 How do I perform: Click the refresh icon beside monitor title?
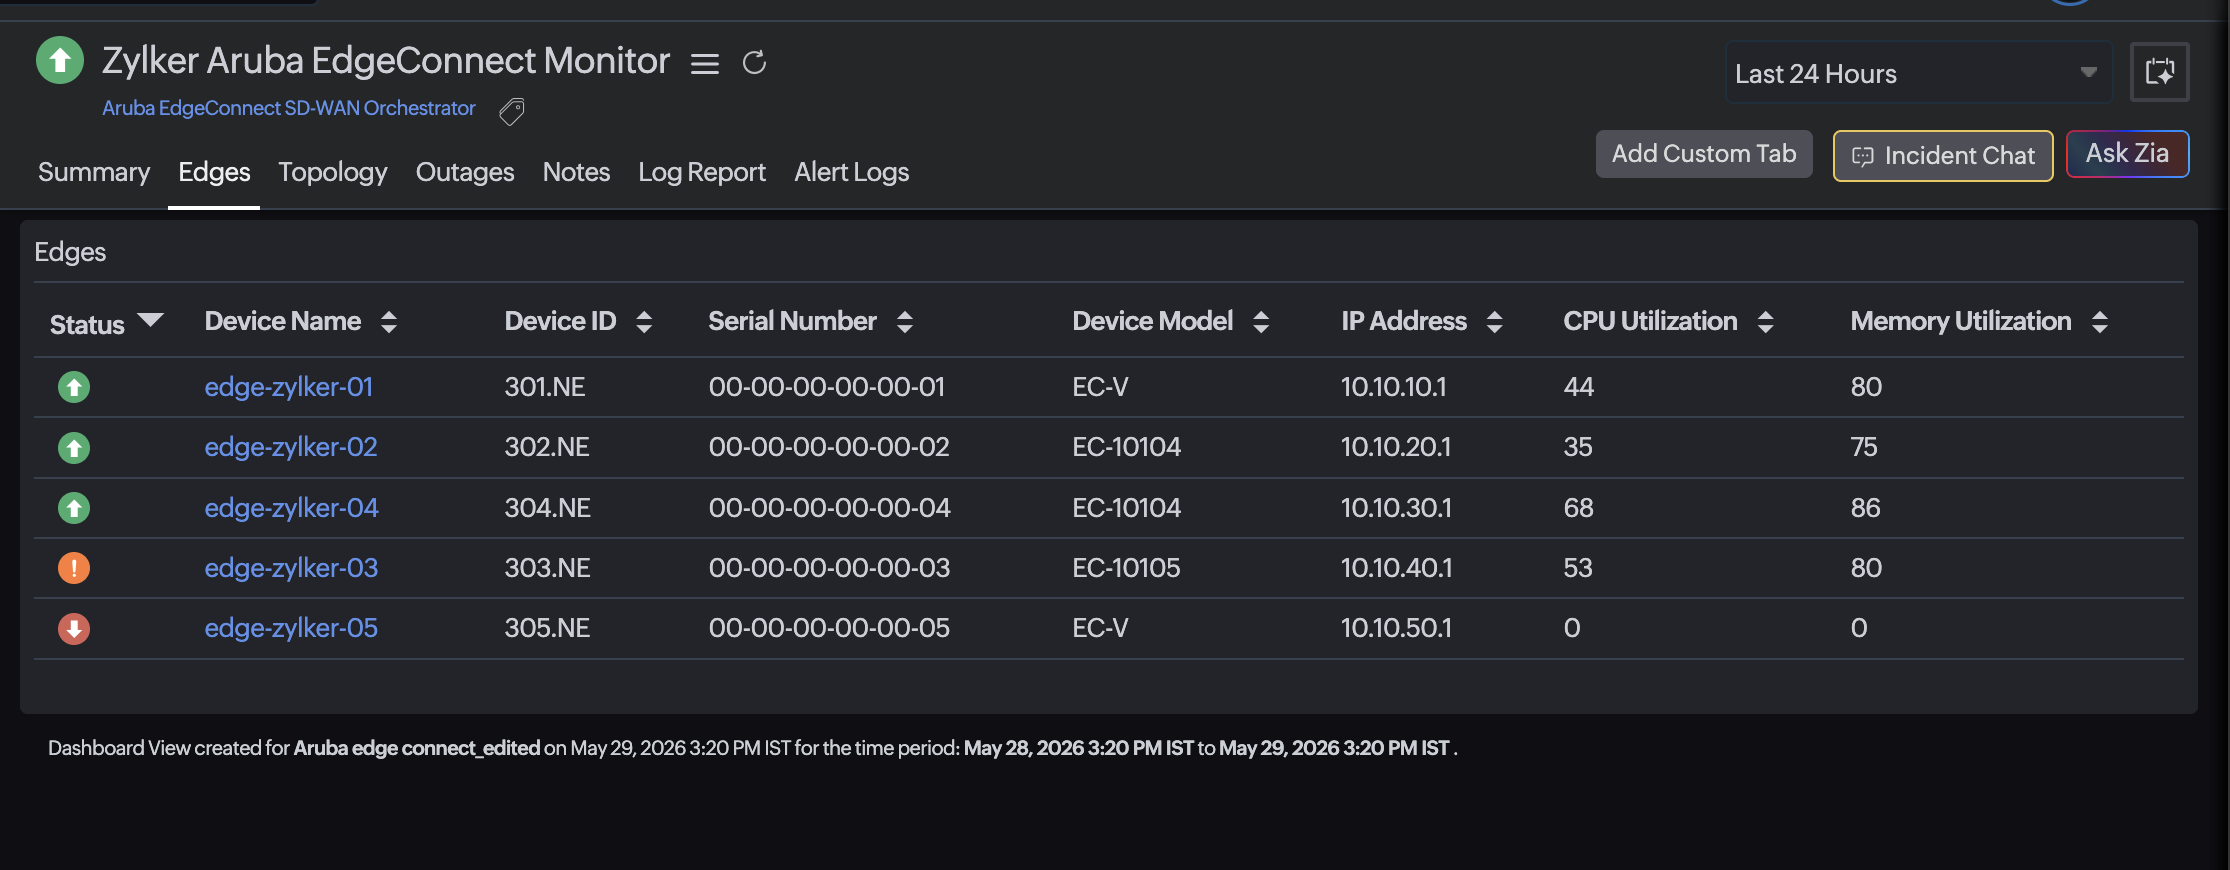tap(754, 63)
